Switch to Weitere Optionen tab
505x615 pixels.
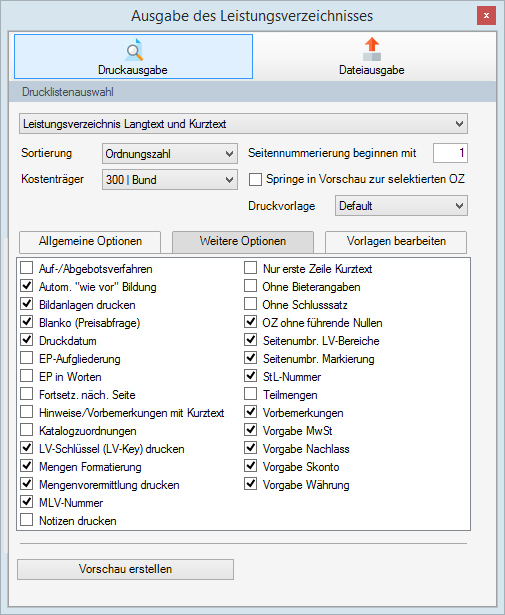click(x=243, y=241)
